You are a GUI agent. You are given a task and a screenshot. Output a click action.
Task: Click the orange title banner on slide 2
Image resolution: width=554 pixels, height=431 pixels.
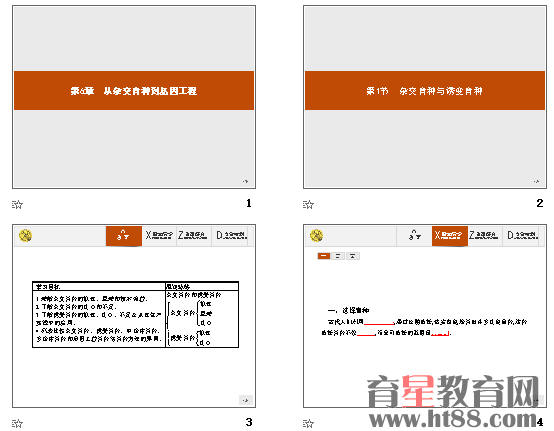(425, 90)
